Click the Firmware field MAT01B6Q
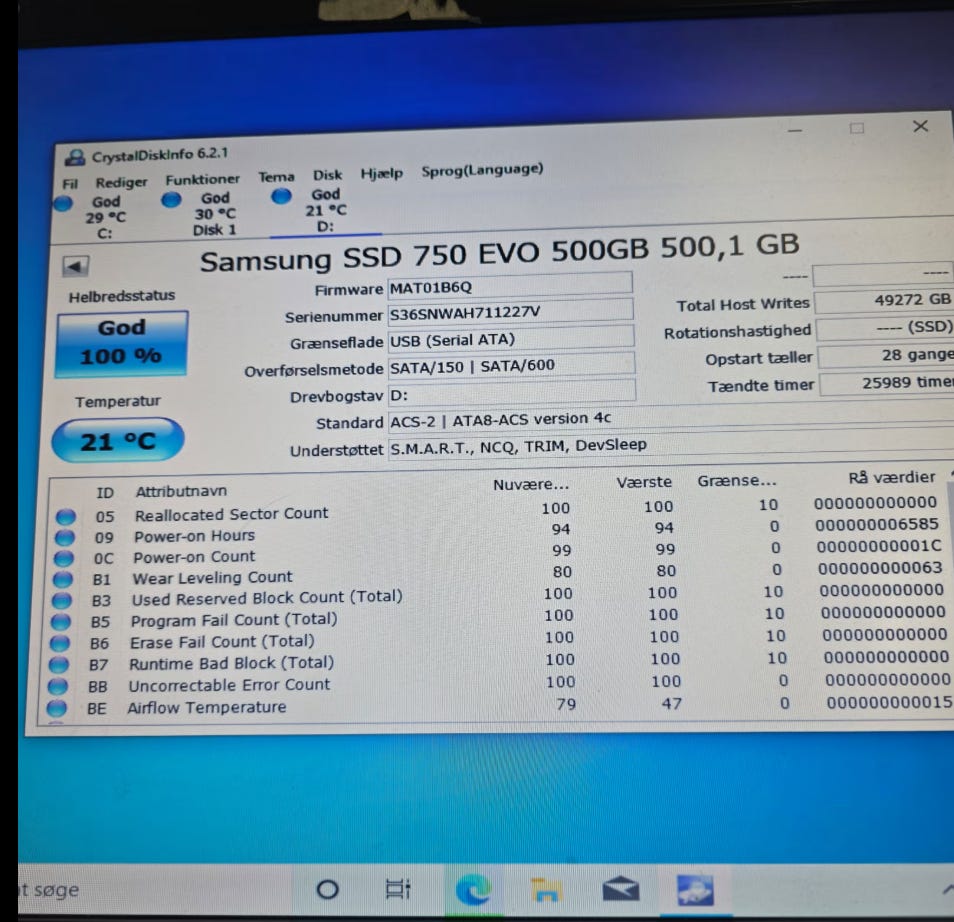The height and width of the screenshot is (922, 954). pos(510,285)
